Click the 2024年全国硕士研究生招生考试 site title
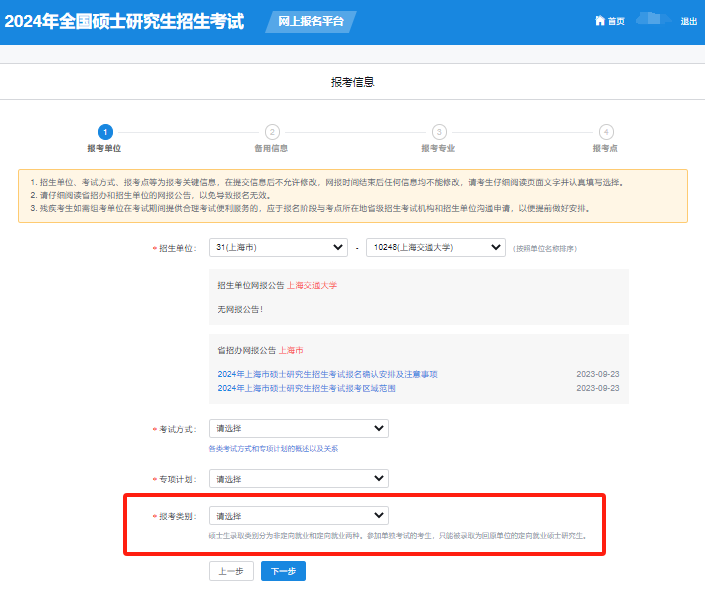Image resolution: width=705 pixels, height=596 pixels. [x=124, y=21]
